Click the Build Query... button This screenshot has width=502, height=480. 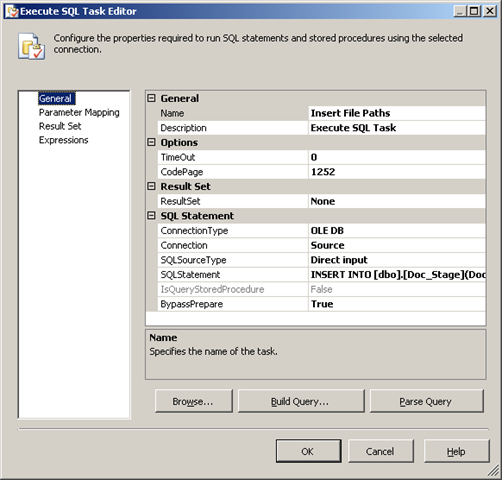pos(301,401)
